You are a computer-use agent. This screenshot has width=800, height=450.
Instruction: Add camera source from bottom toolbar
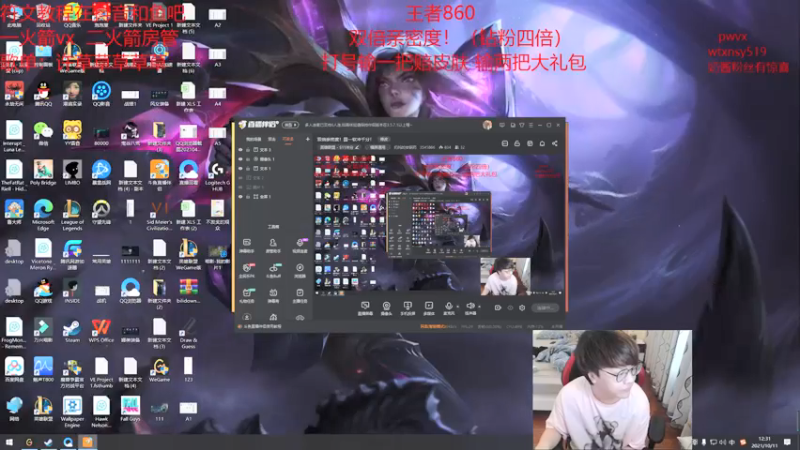(386, 308)
